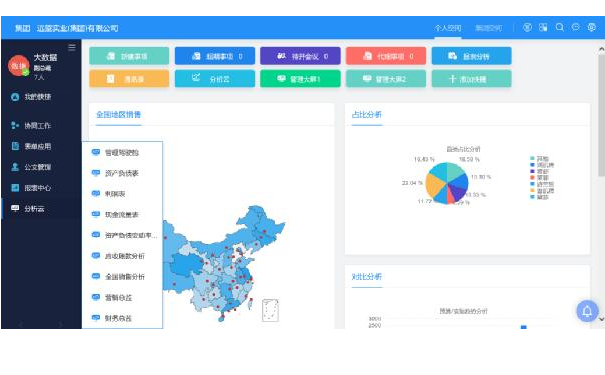The height and width of the screenshot is (375, 605).
Task: Open the 大数据 user avatar
Action: point(19,66)
